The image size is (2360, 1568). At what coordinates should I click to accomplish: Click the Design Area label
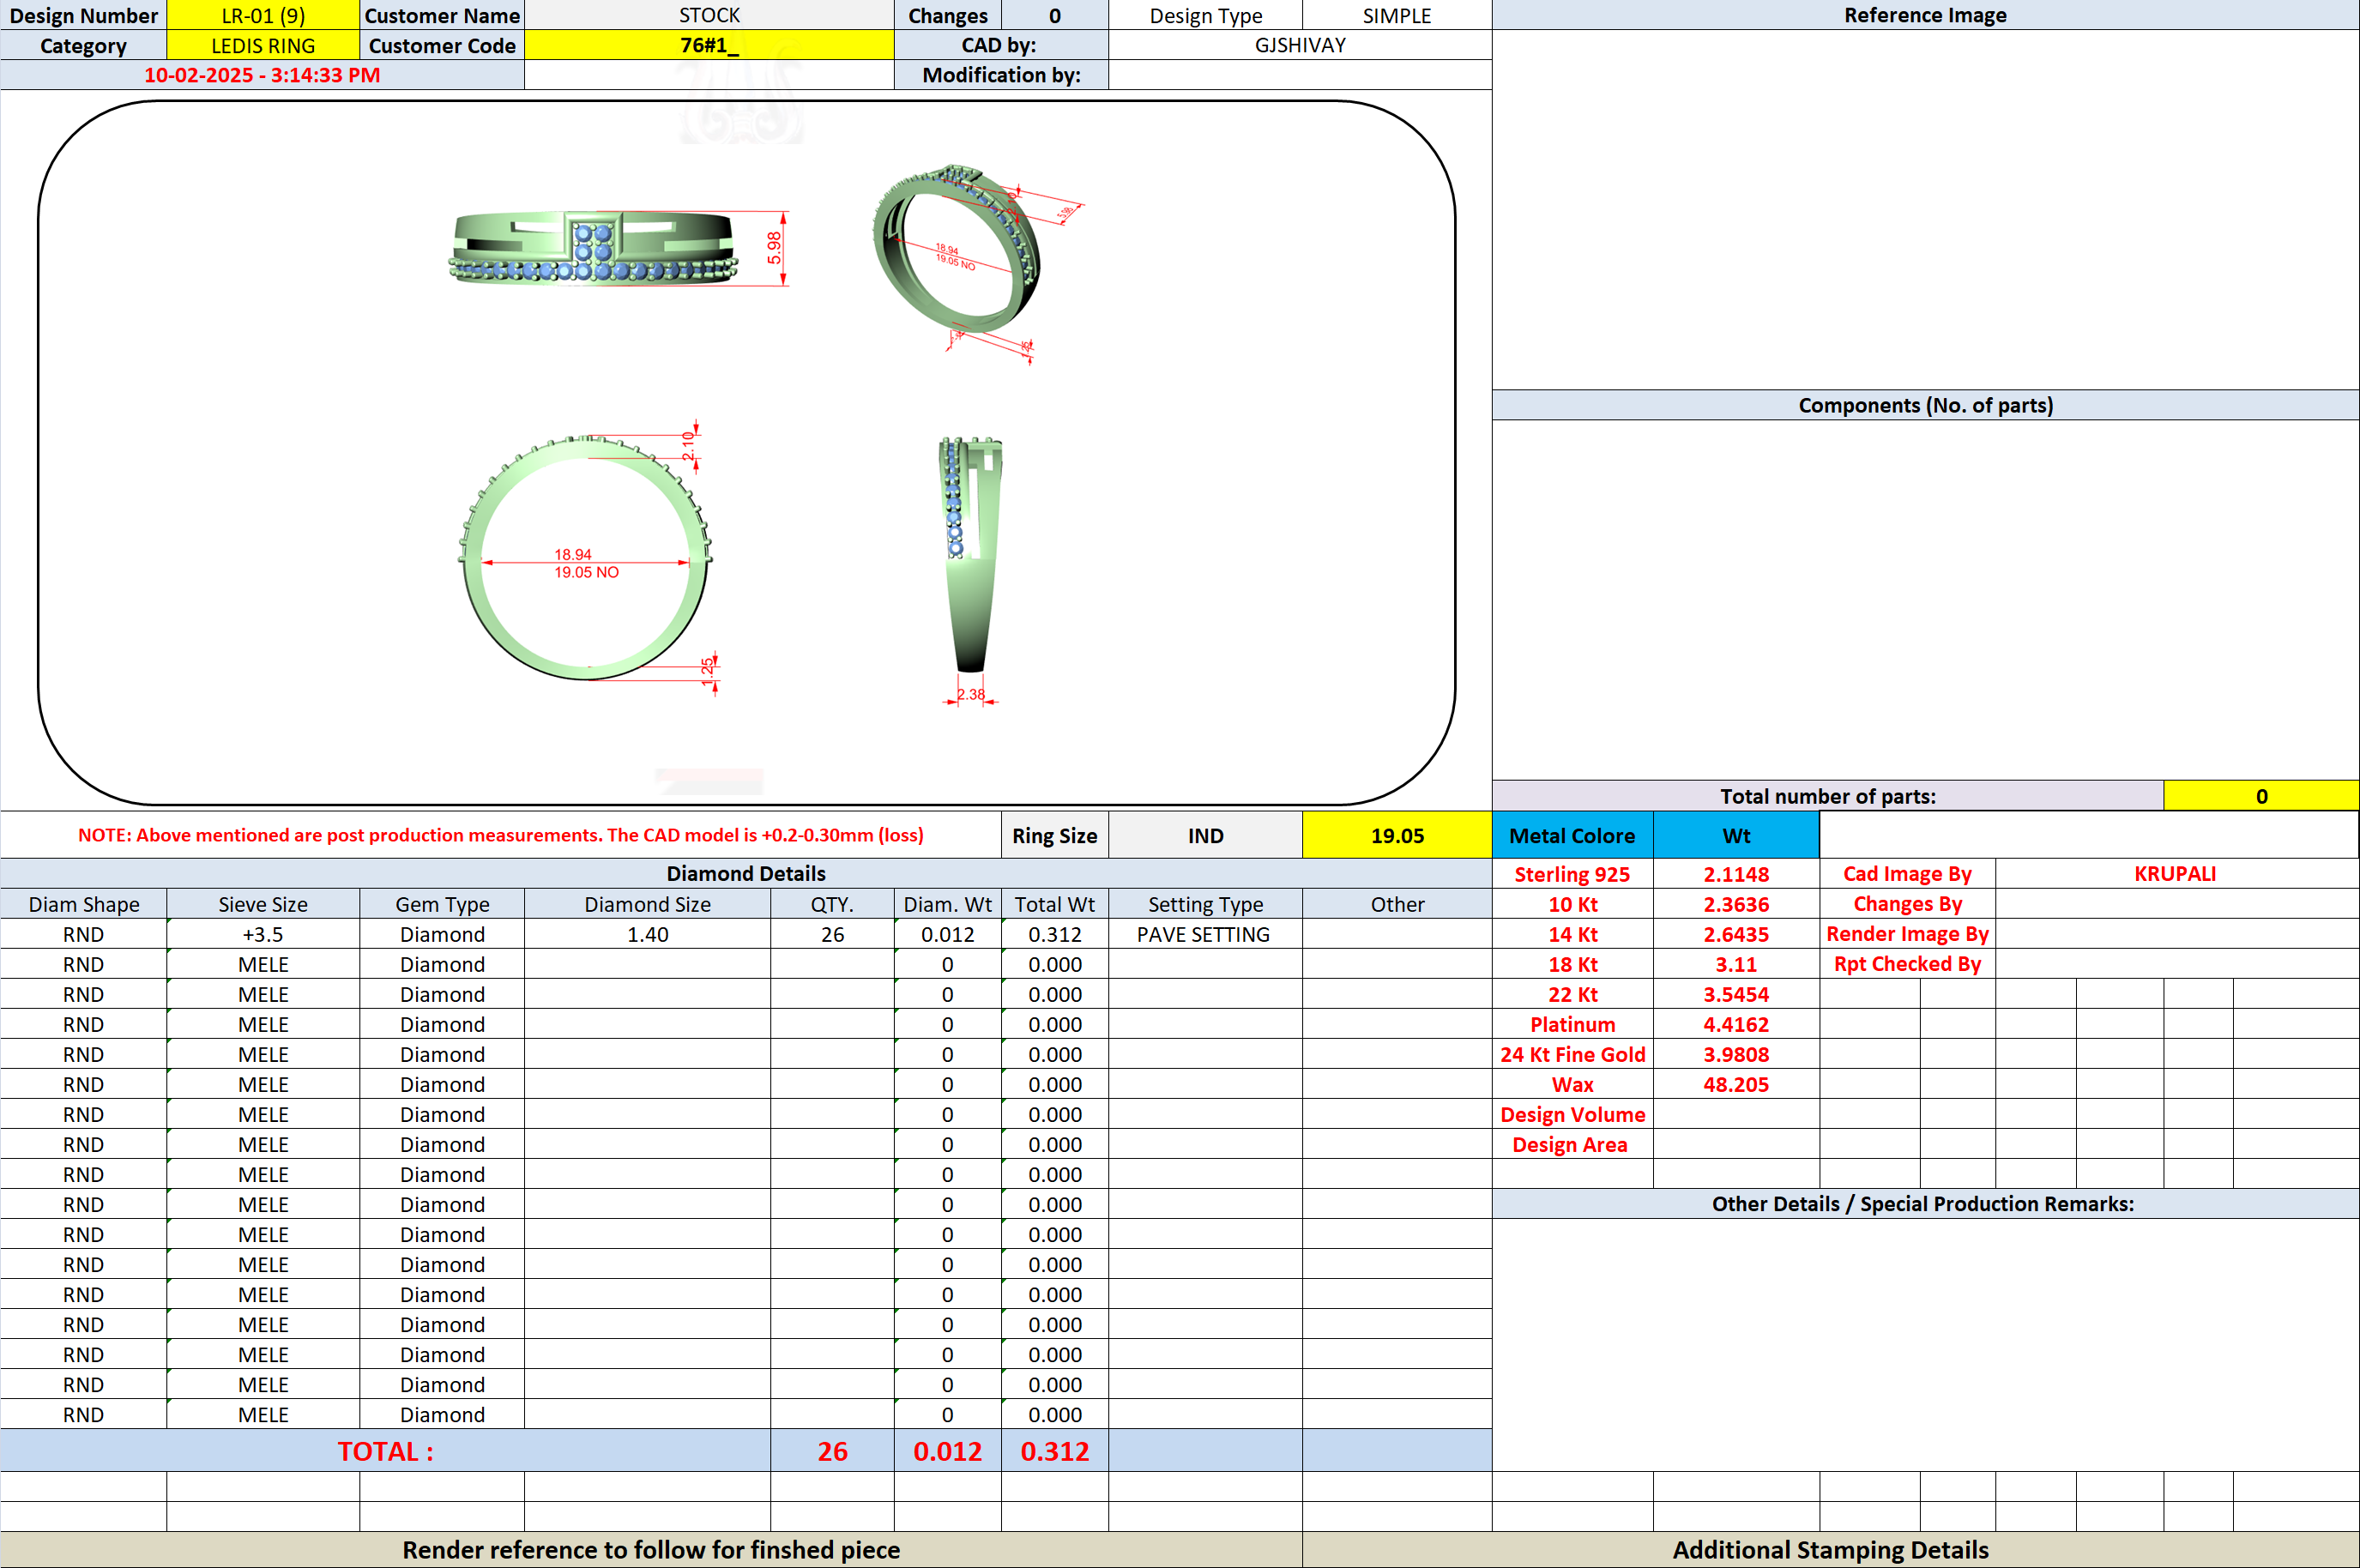click(1572, 1144)
